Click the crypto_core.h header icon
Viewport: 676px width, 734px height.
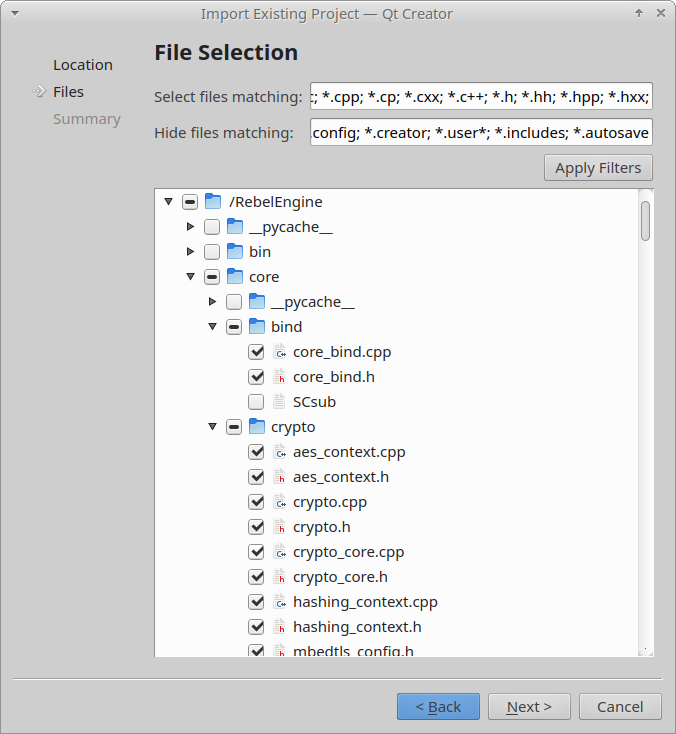coord(279,577)
